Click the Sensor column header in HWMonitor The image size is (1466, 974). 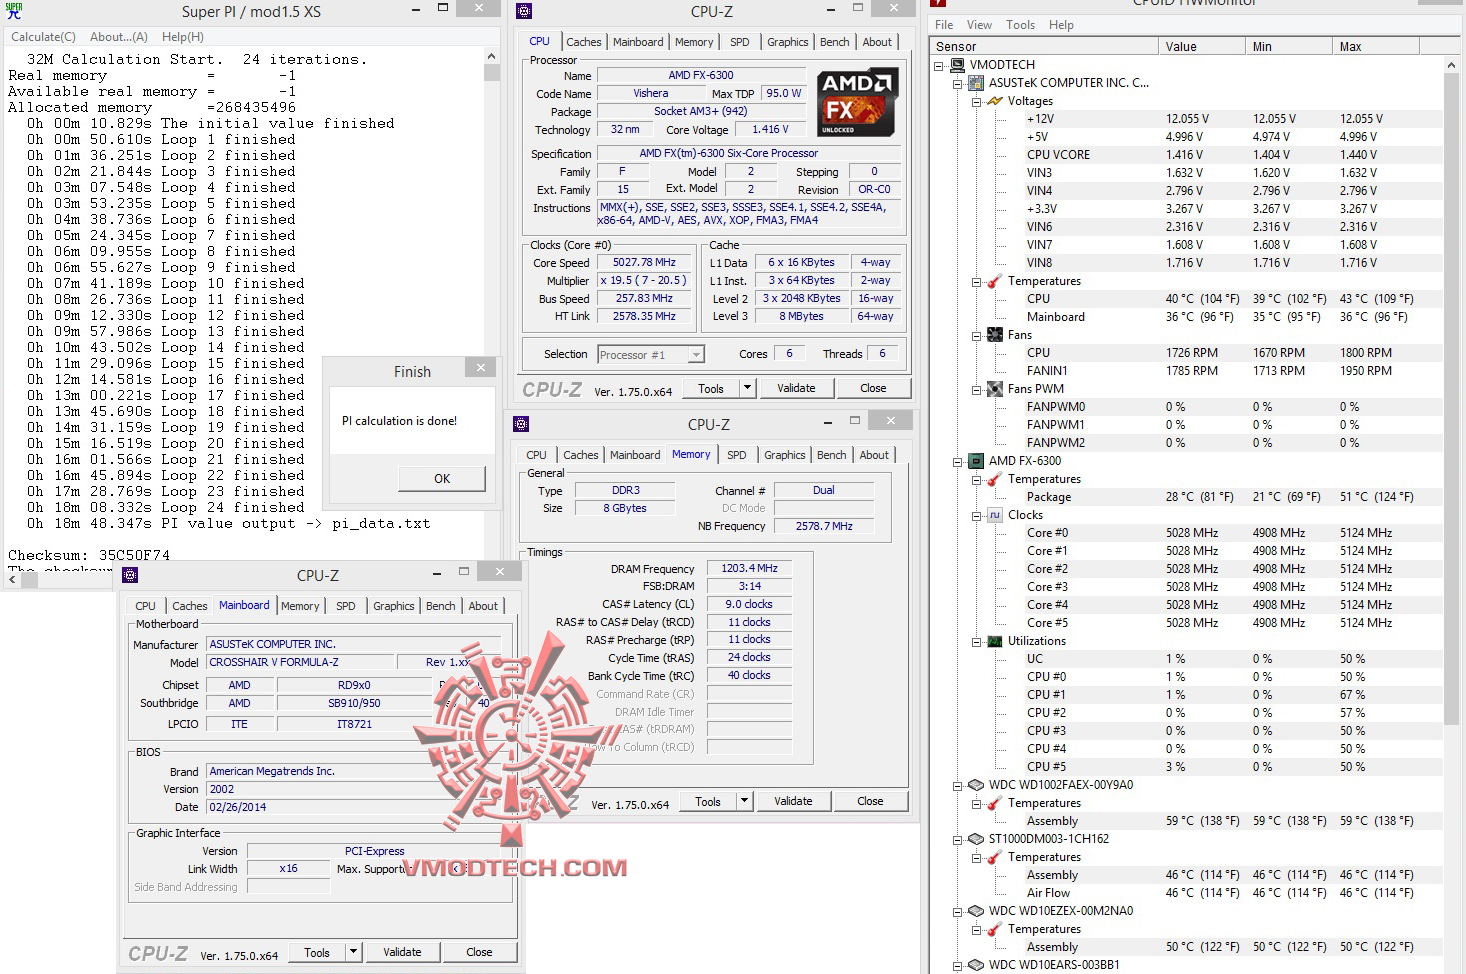click(1044, 46)
